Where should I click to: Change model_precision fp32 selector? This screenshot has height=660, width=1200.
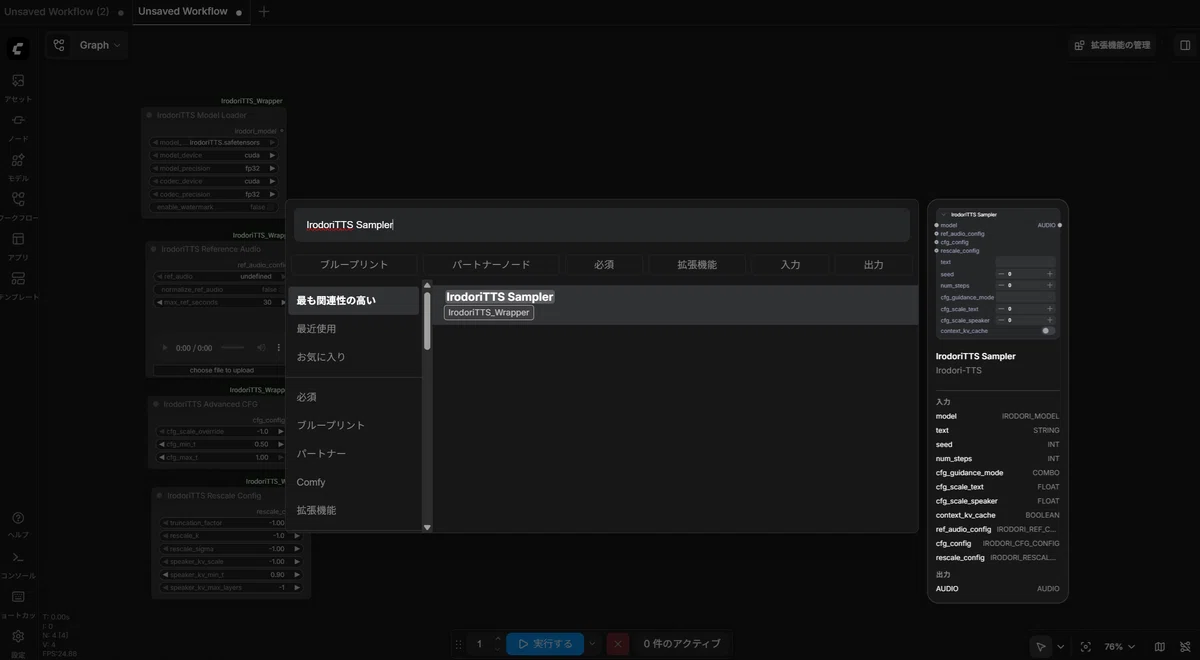pos(214,168)
